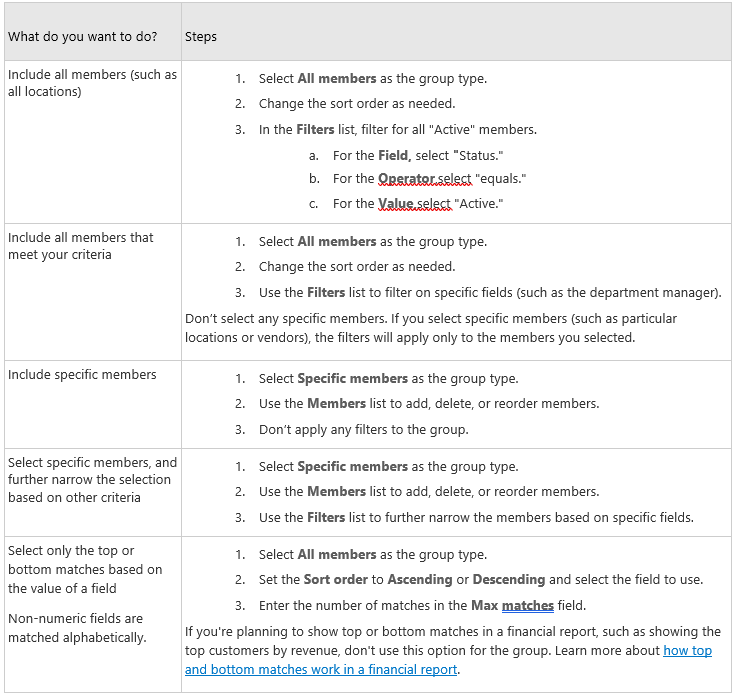Click the 'What do you want to do?' header

(x=82, y=37)
